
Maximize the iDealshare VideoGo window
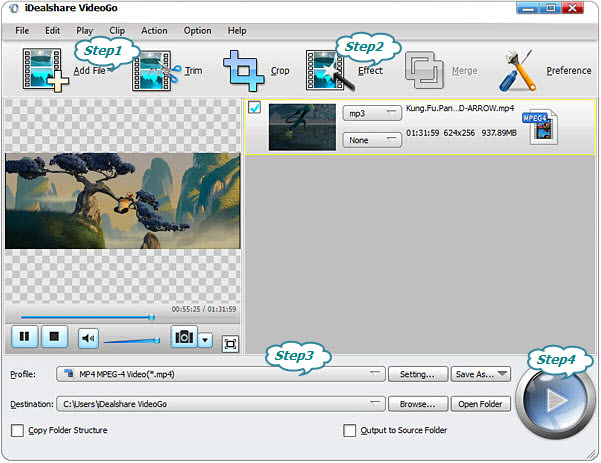coord(550,8)
